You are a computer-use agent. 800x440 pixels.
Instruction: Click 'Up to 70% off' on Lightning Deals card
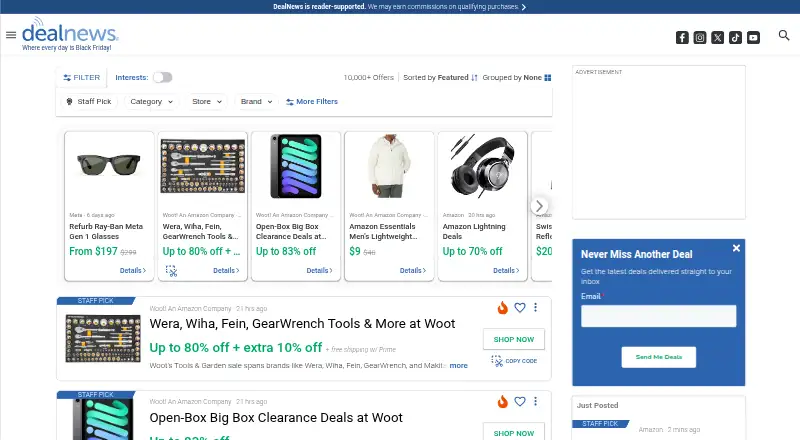point(472,251)
